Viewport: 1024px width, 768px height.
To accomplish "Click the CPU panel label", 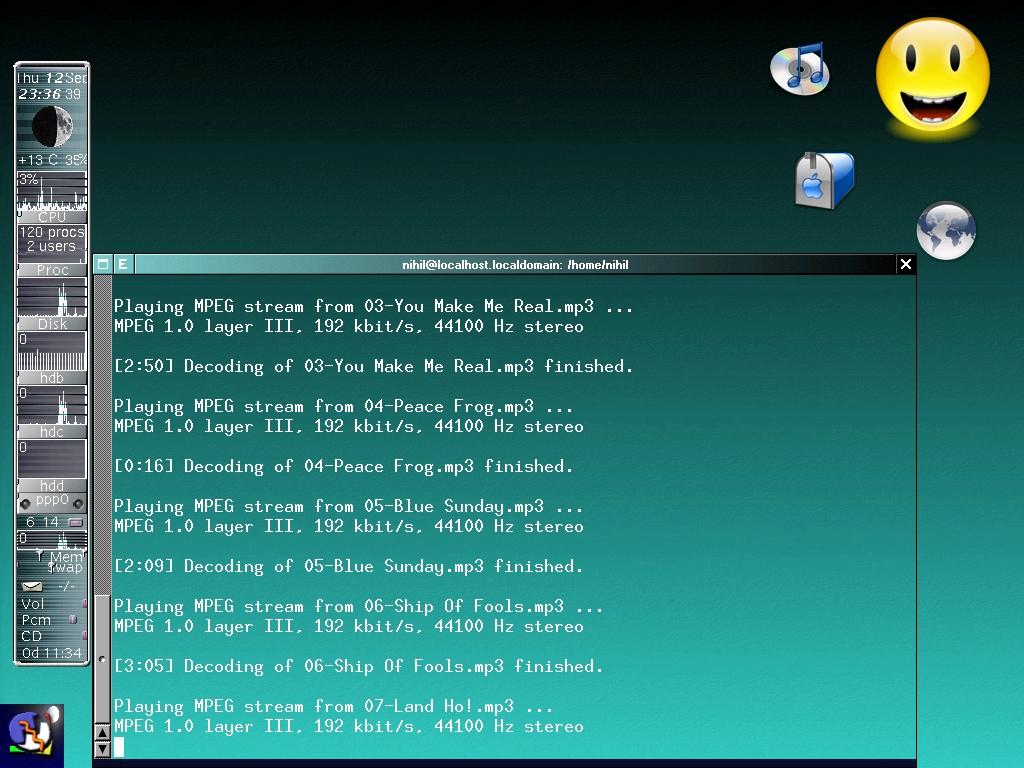I will pyautogui.click(x=52, y=217).
